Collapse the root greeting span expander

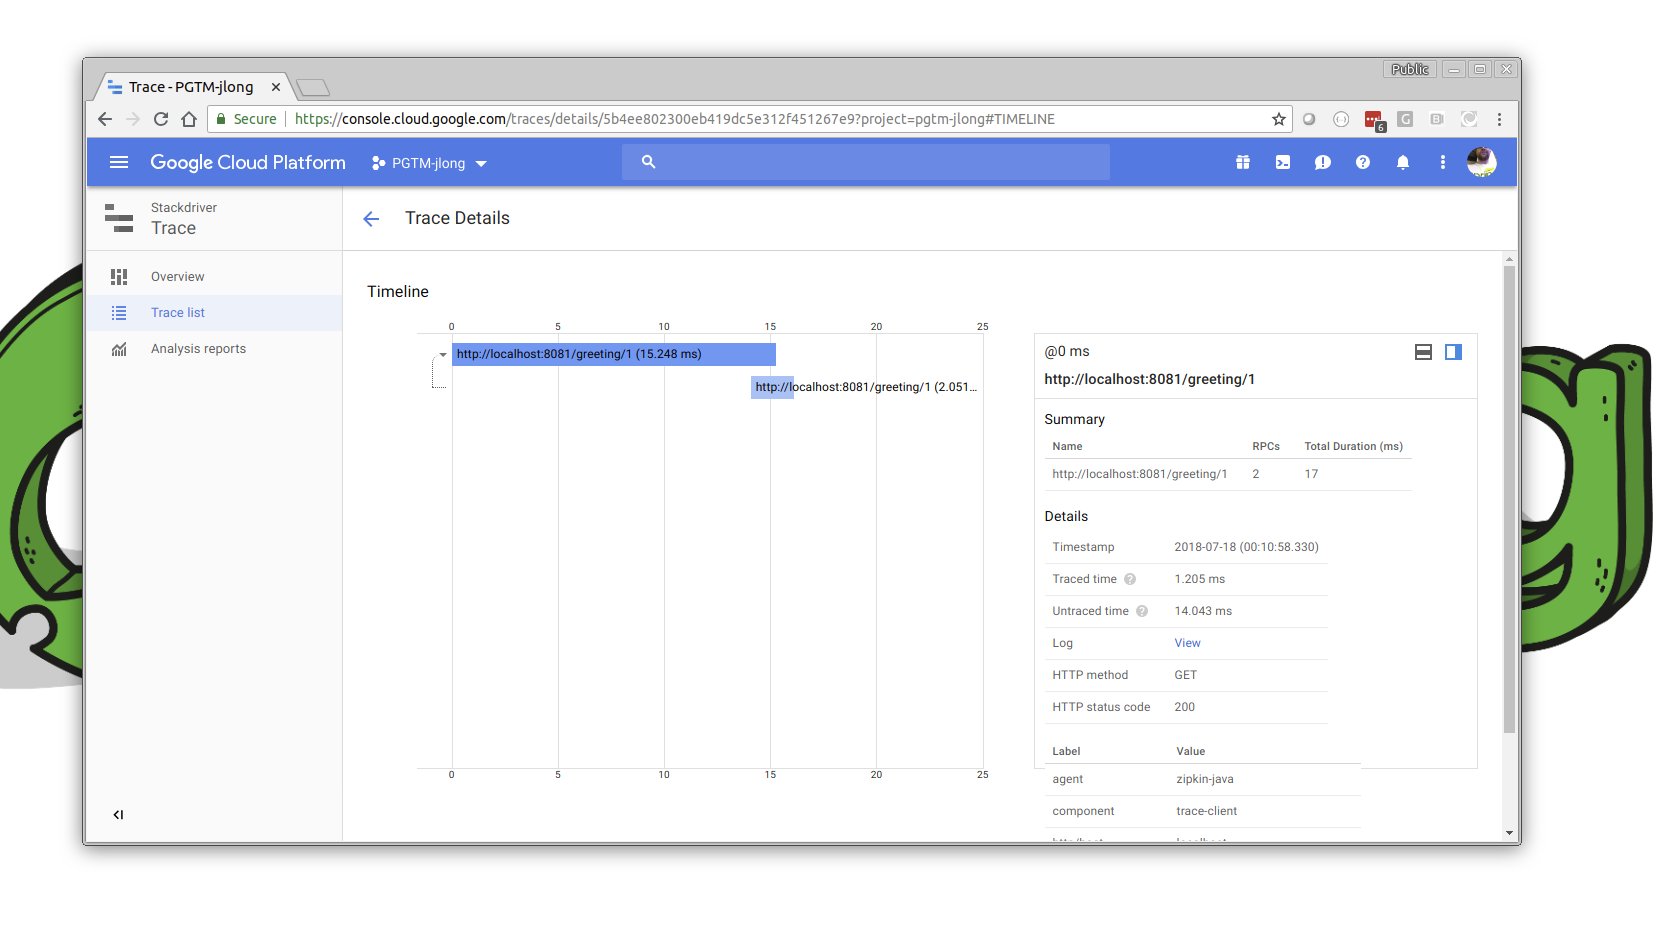coord(443,355)
